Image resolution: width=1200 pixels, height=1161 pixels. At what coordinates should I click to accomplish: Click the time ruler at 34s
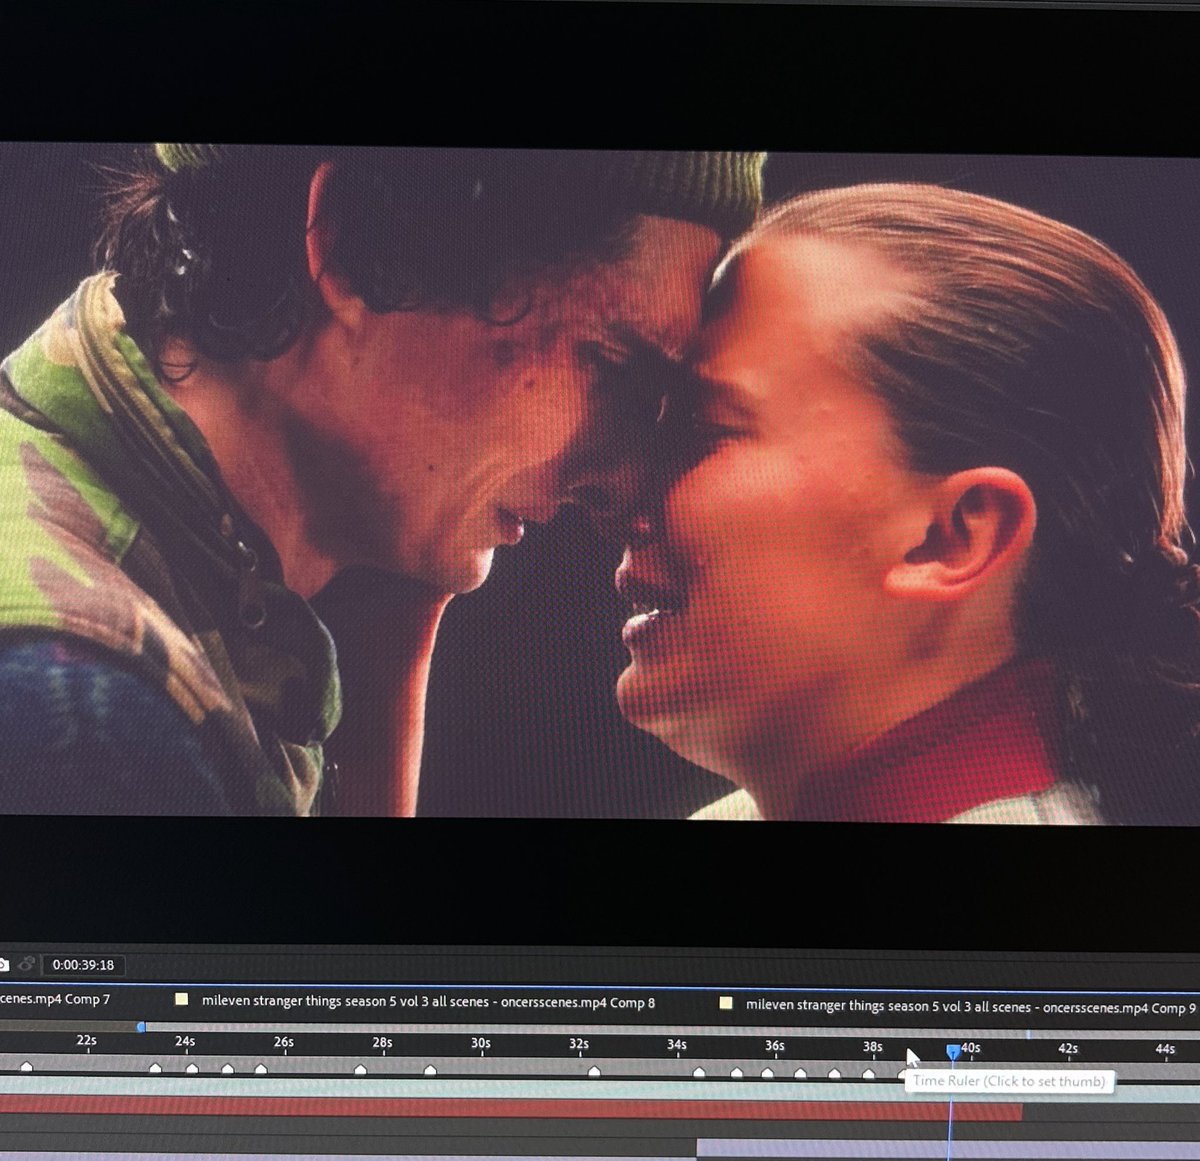click(677, 1045)
